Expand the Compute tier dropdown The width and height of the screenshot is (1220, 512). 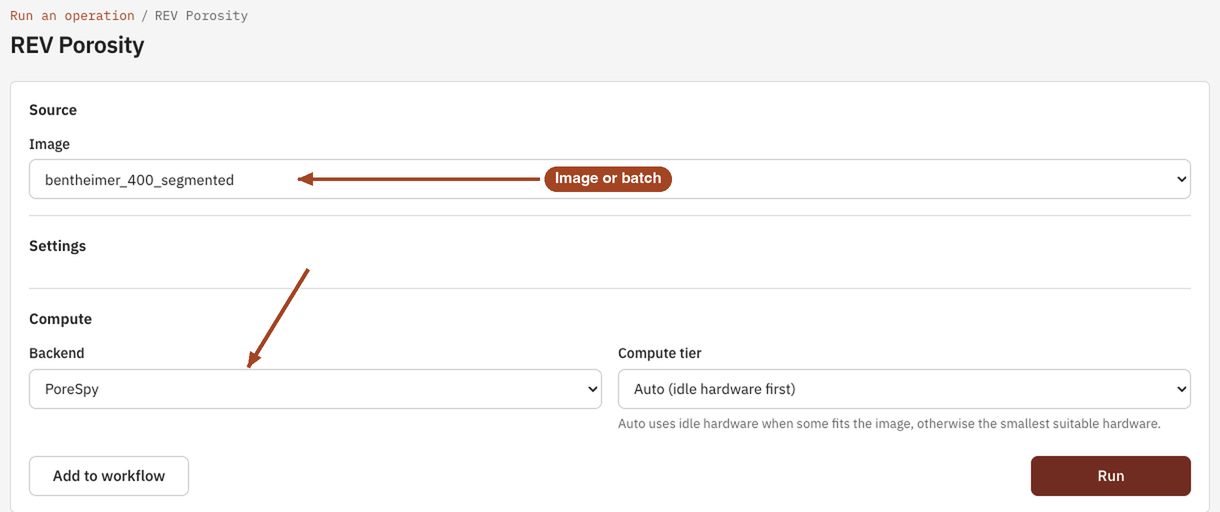[x=904, y=389]
